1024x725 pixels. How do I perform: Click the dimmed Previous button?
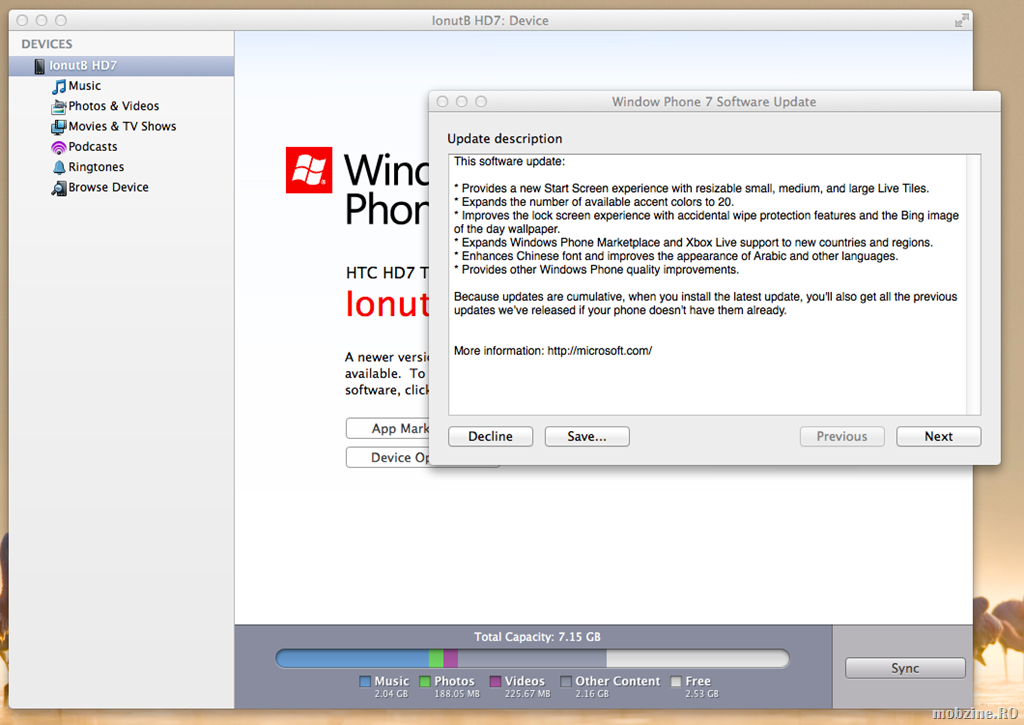click(842, 436)
